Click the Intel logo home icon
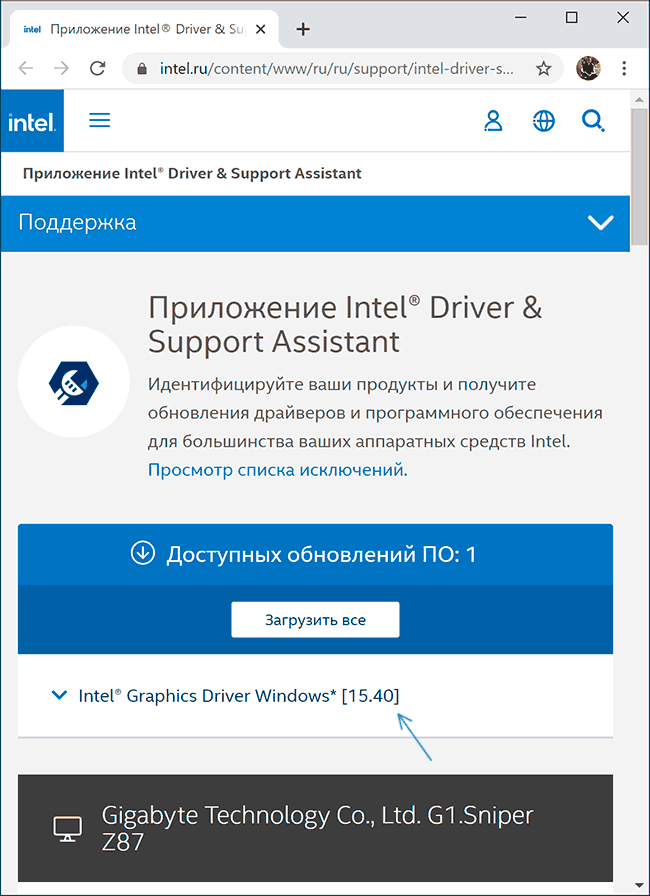 coord(32,121)
